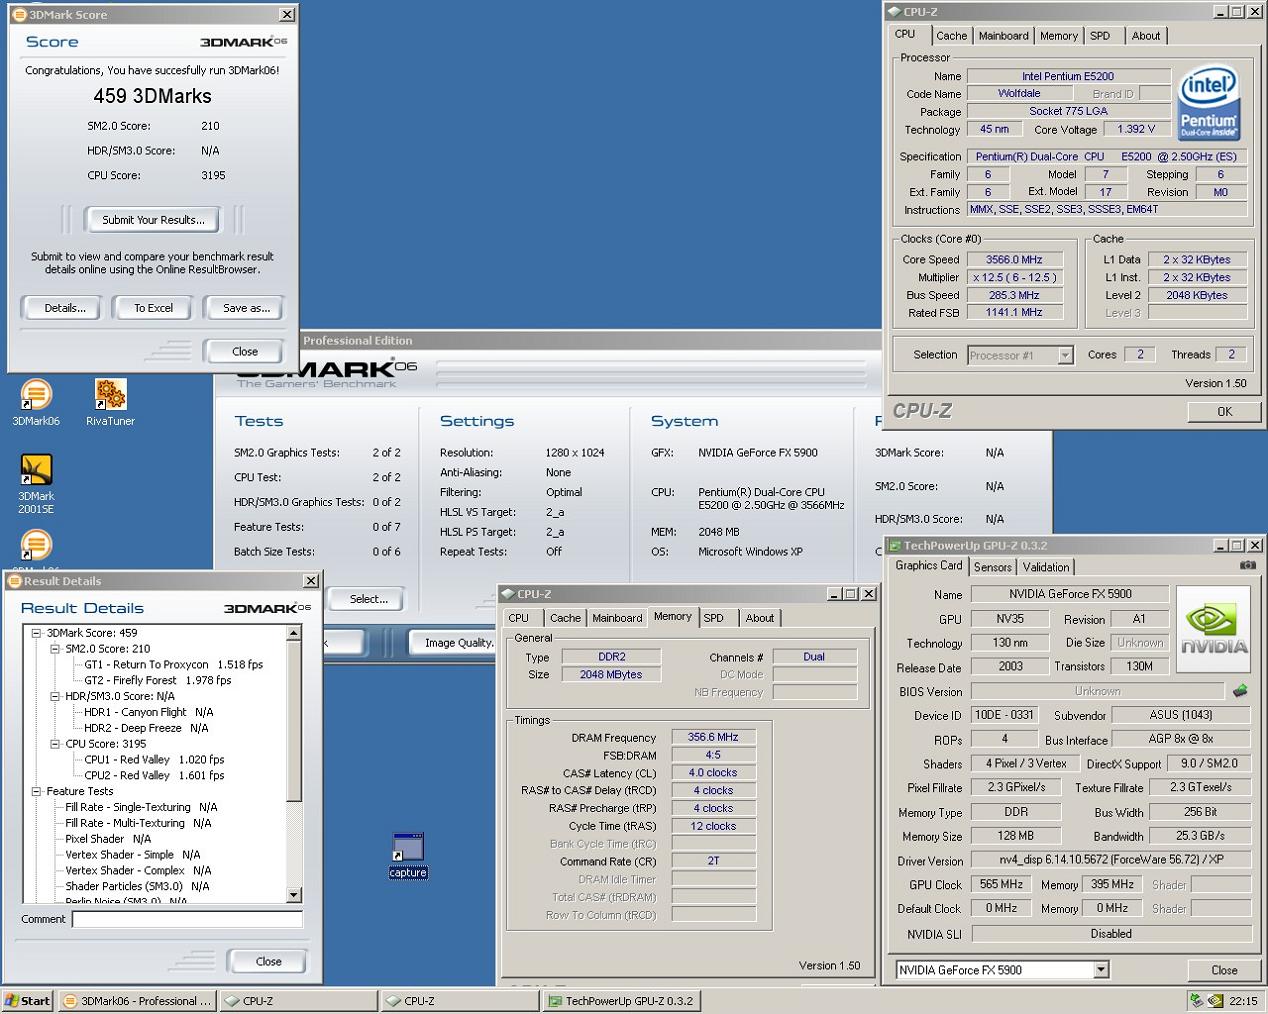
Task: Click the Comment input field
Action: (x=187, y=919)
